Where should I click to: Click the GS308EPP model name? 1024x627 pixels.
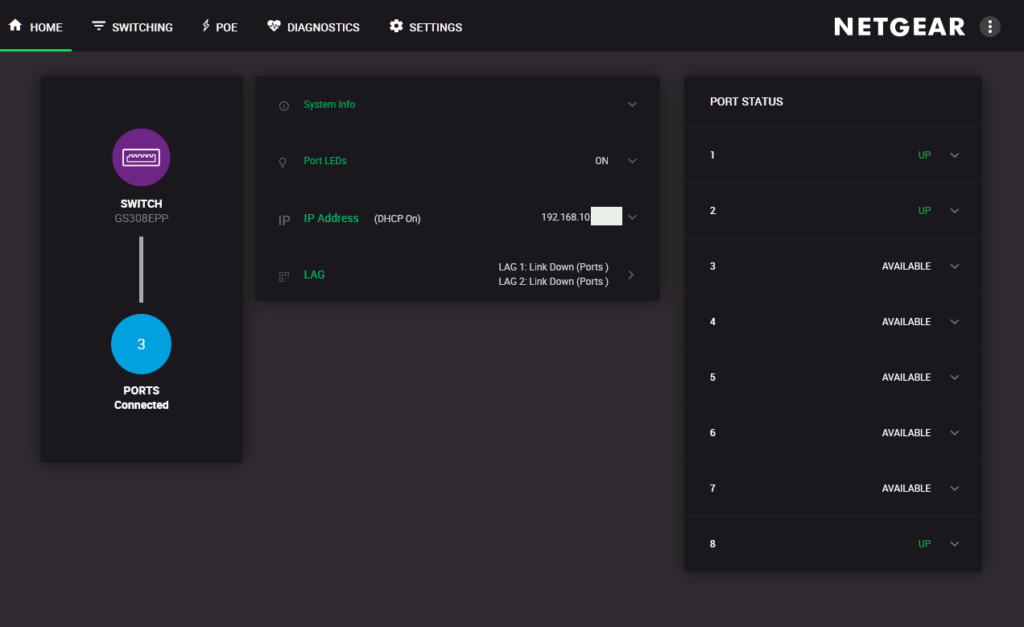(x=141, y=218)
